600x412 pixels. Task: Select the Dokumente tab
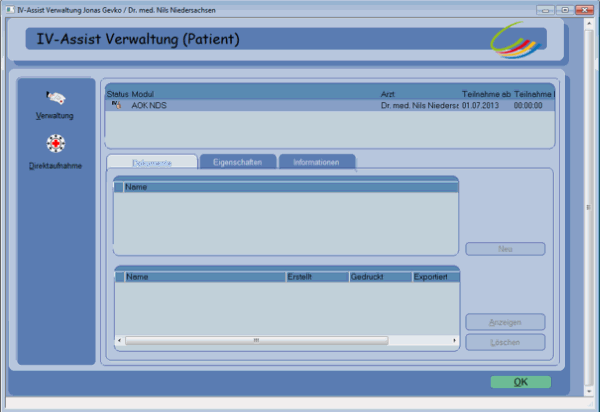pyautogui.click(x=150, y=162)
